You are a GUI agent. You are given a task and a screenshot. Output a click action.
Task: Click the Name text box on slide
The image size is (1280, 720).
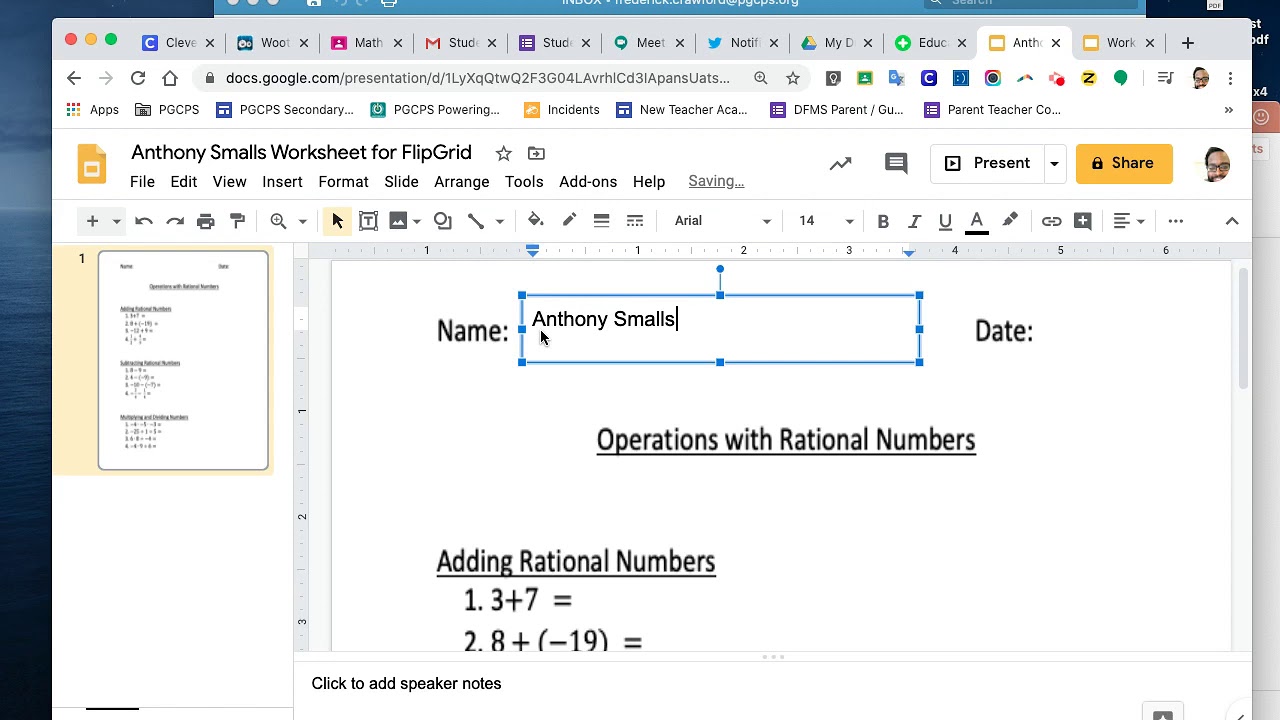(720, 329)
